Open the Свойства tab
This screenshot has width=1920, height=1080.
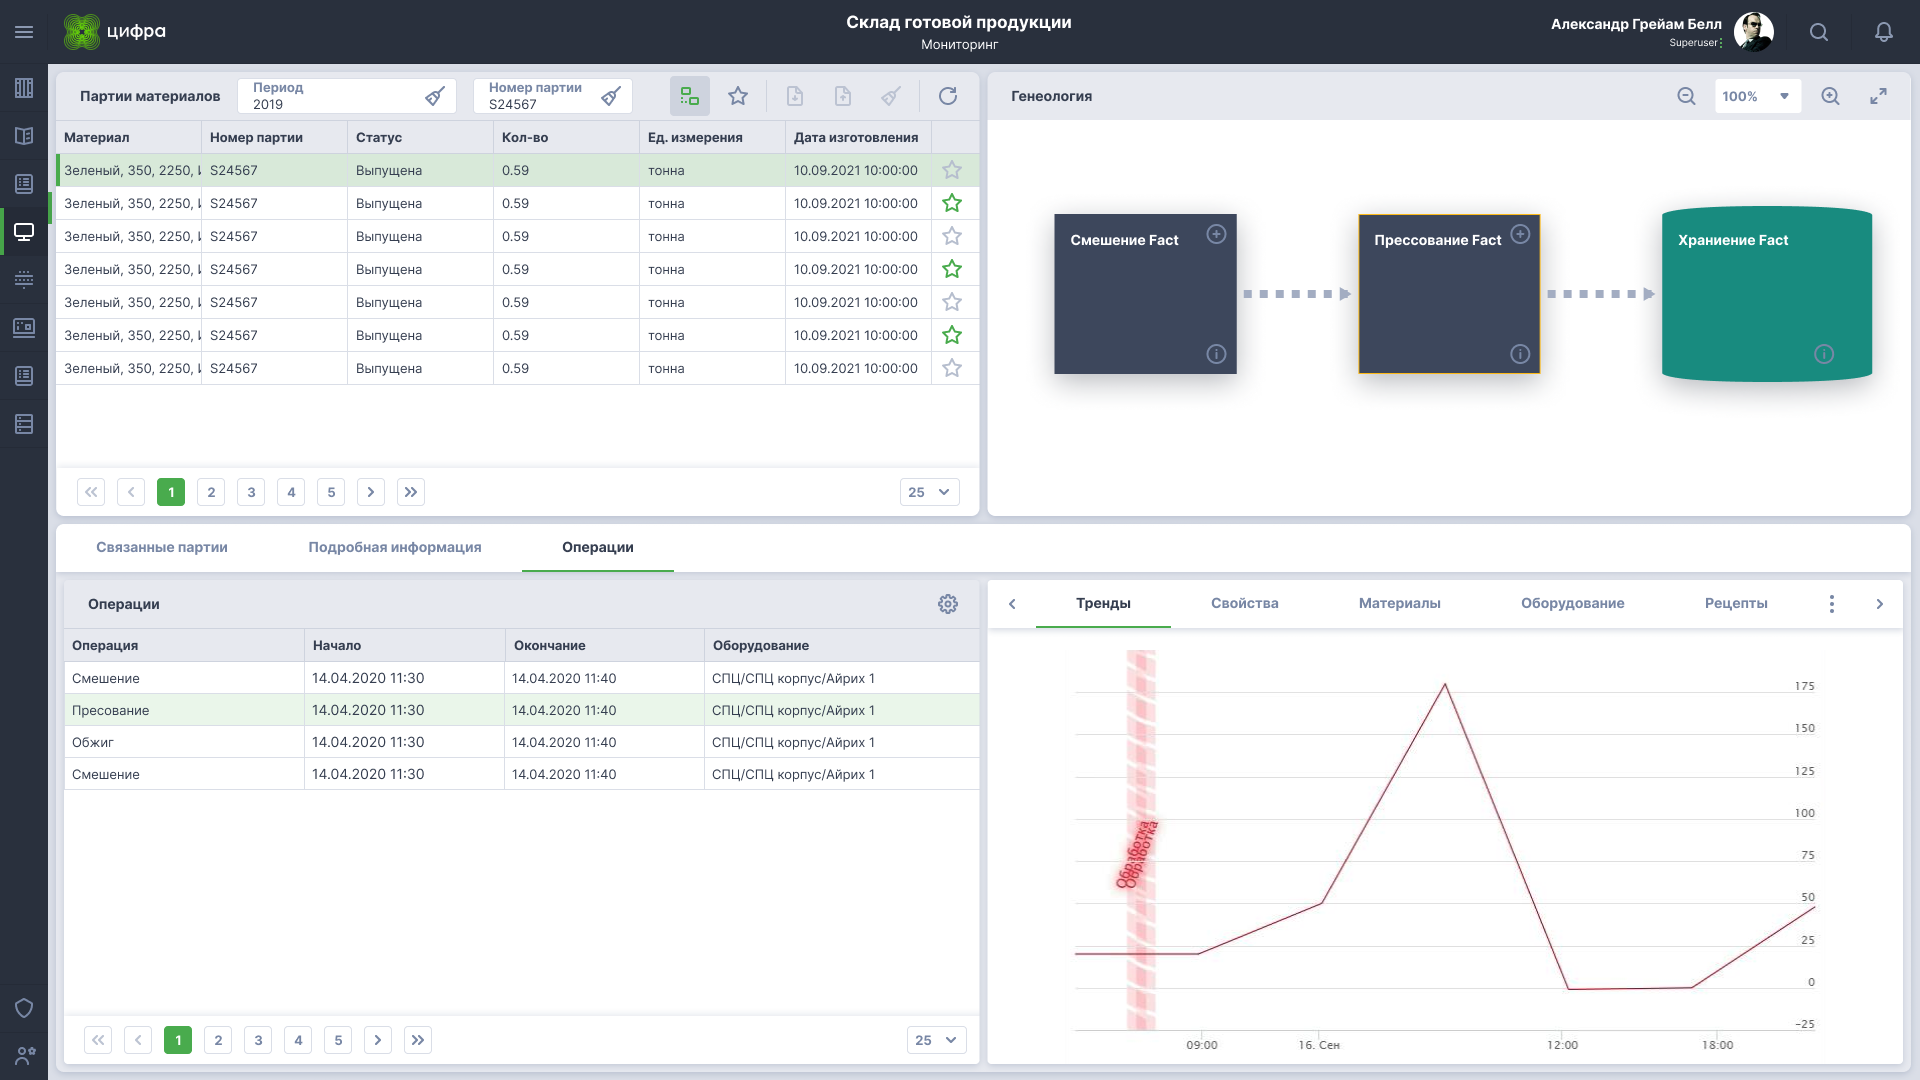point(1245,603)
